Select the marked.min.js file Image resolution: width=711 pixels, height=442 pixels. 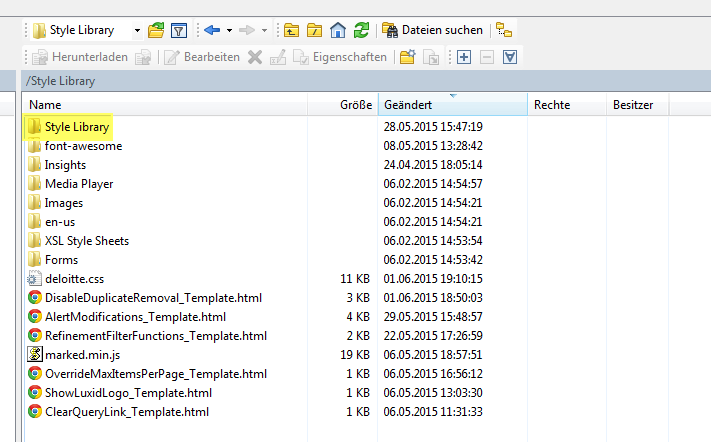[84, 355]
